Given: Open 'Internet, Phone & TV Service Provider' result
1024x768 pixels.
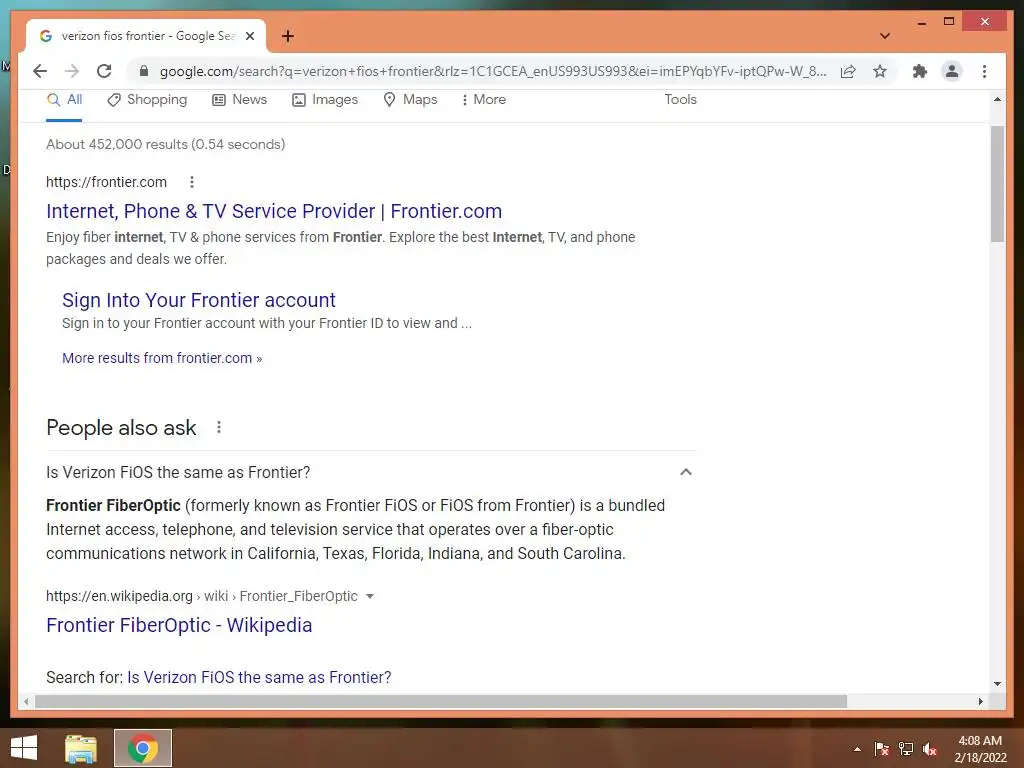Looking at the screenshot, I should pyautogui.click(x=274, y=211).
